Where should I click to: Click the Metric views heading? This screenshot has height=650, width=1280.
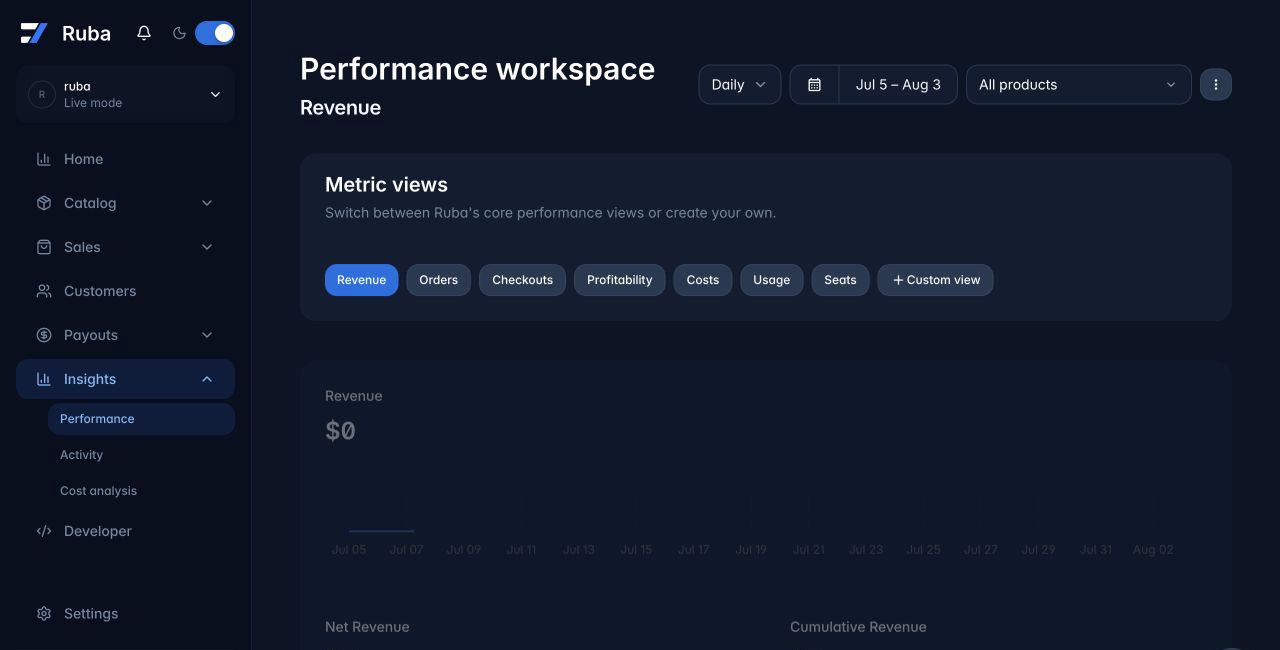click(386, 185)
